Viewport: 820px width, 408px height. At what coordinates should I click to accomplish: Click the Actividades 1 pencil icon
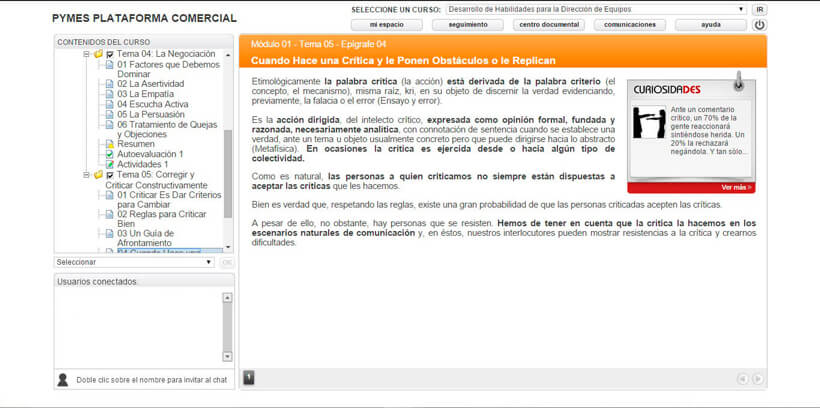[x=109, y=164]
